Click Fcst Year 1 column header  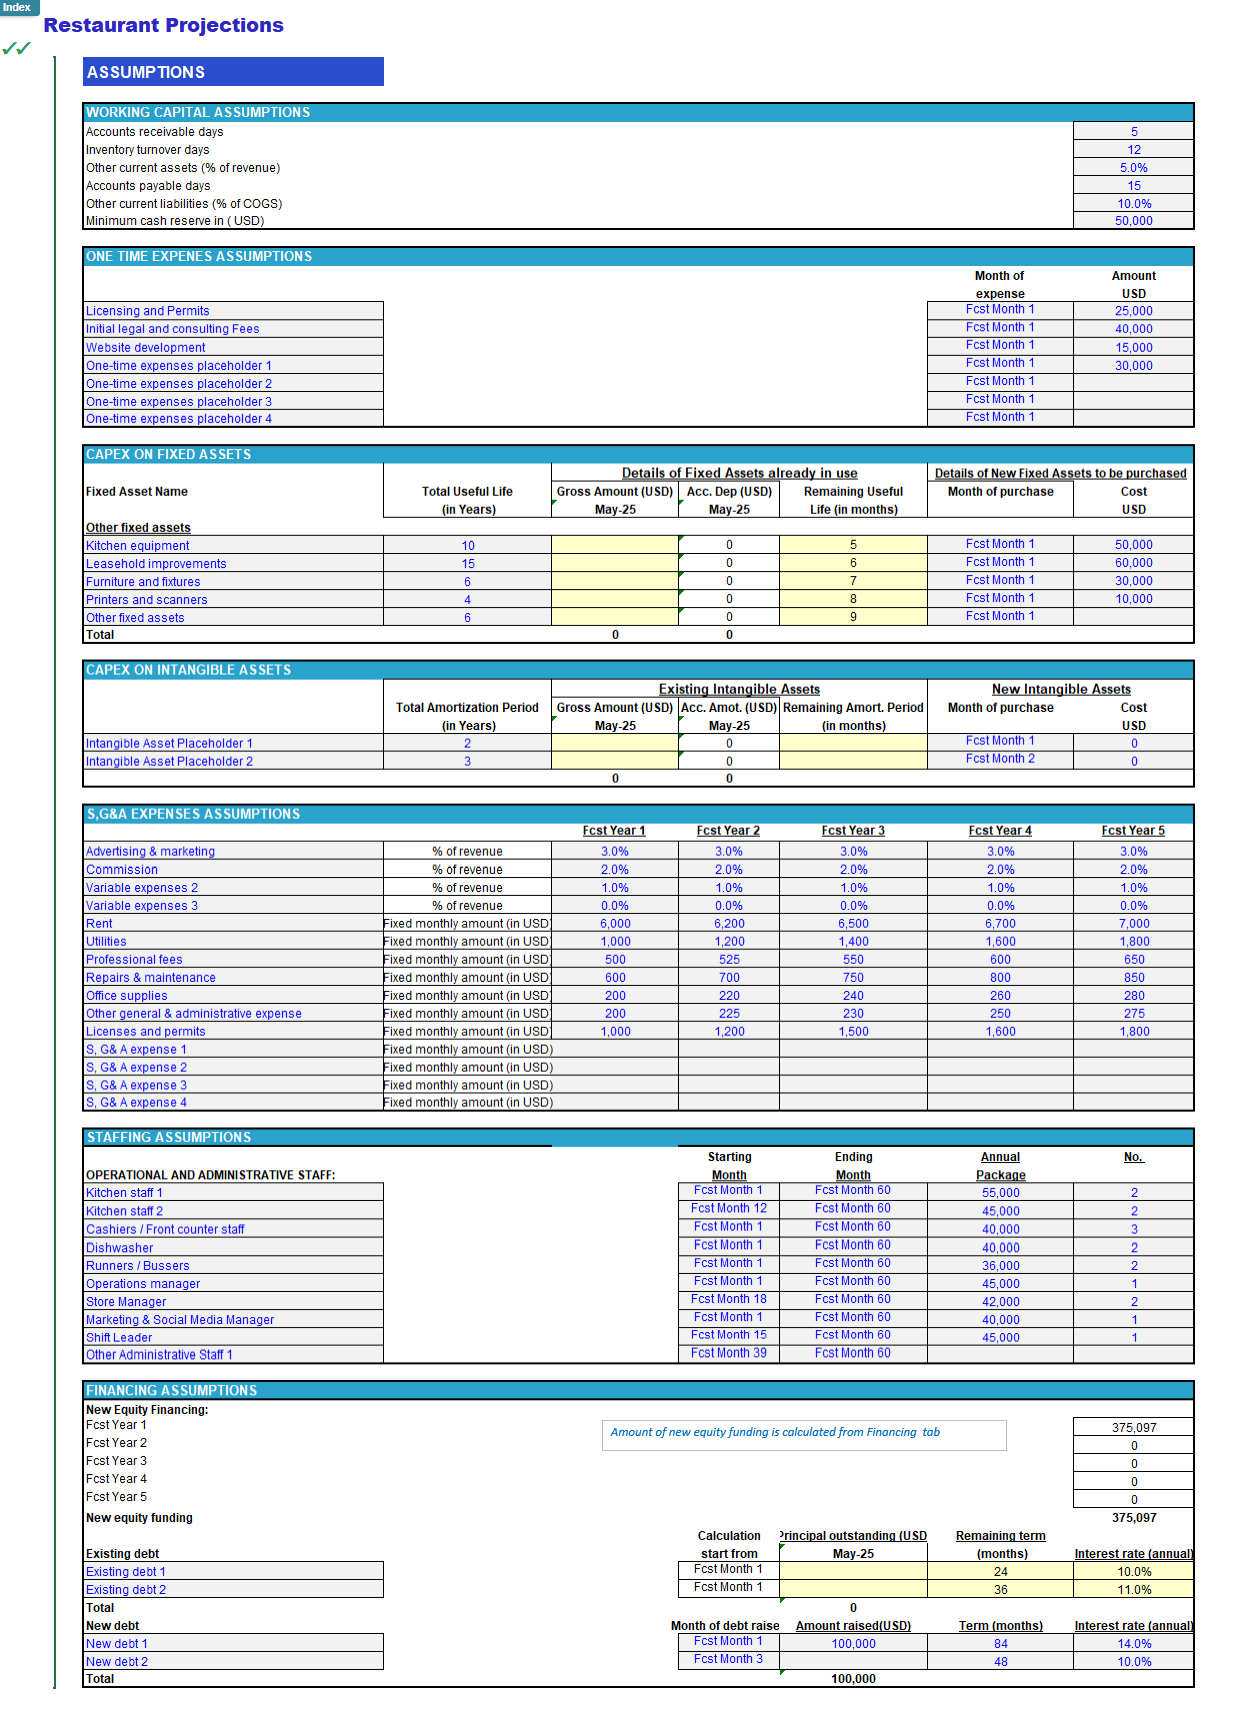[614, 831]
